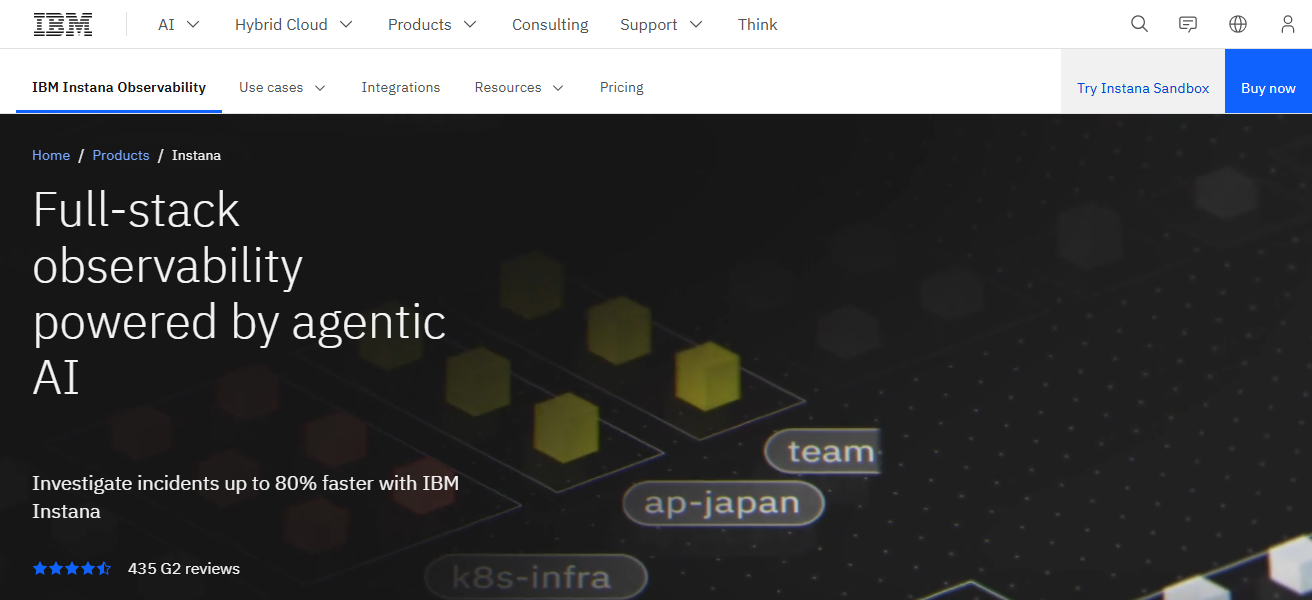Switch to the Pricing tab

pyautogui.click(x=621, y=88)
